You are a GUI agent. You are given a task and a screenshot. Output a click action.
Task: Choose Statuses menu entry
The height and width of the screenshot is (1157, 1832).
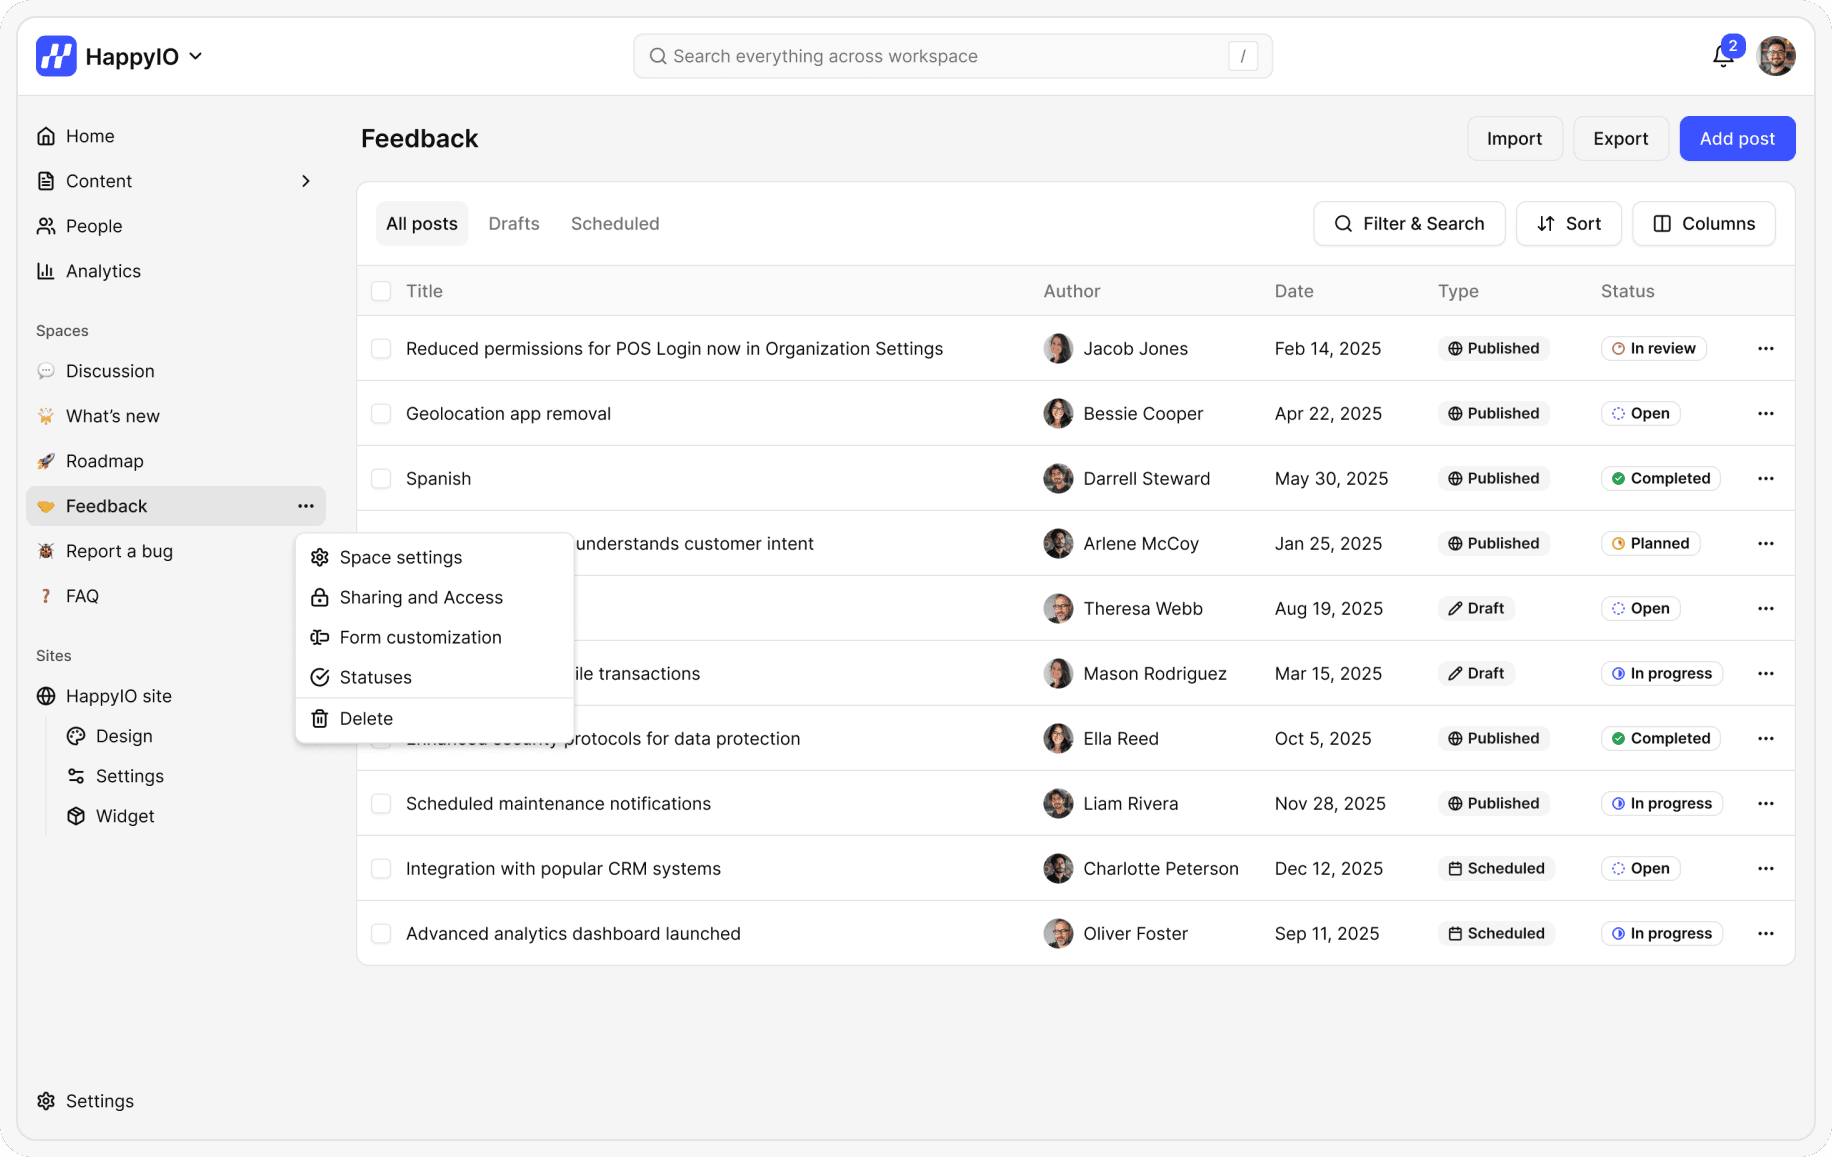[x=435, y=677]
